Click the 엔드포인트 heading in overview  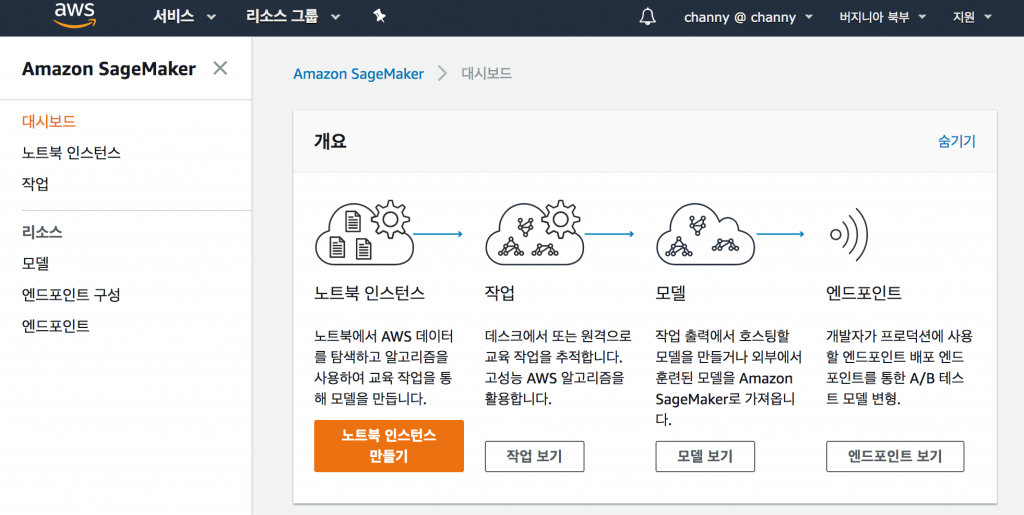pyautogui.click(x=863, y=293)
